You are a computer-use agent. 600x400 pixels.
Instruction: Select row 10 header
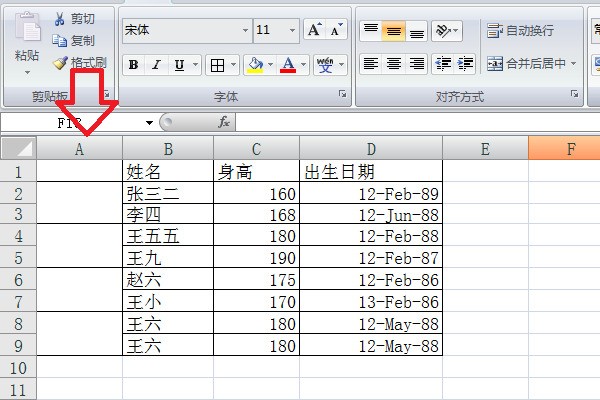click(18, 367)
